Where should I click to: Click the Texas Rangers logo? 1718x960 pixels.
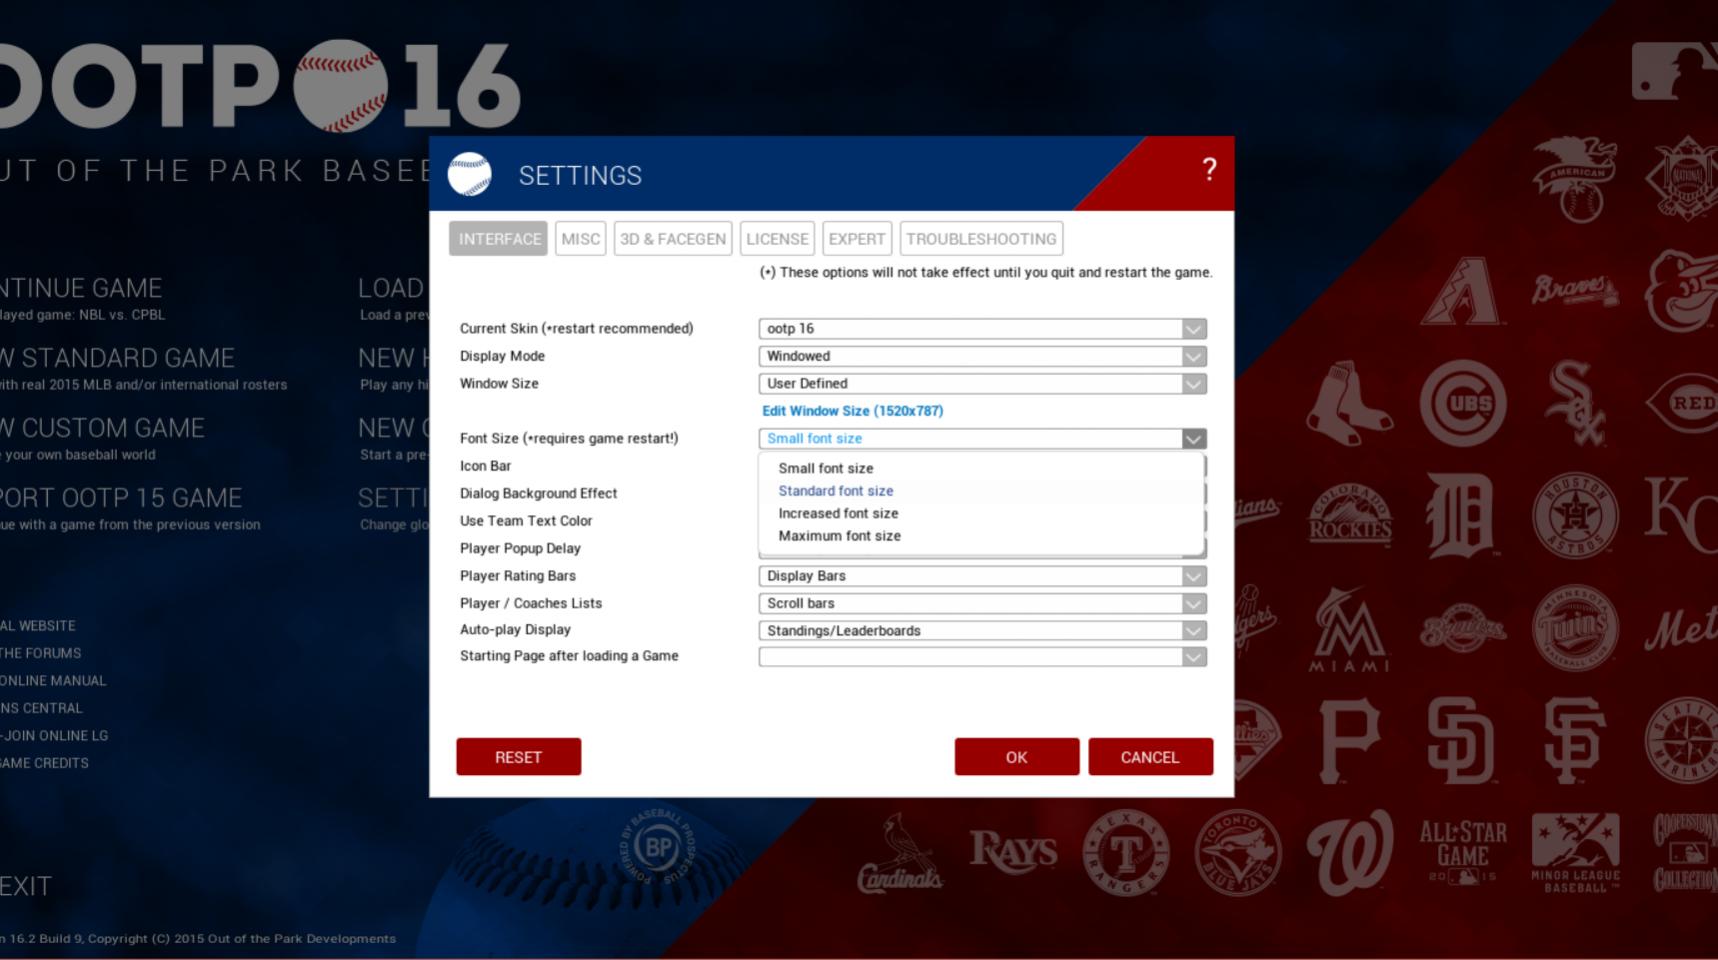click(1125, 853)
